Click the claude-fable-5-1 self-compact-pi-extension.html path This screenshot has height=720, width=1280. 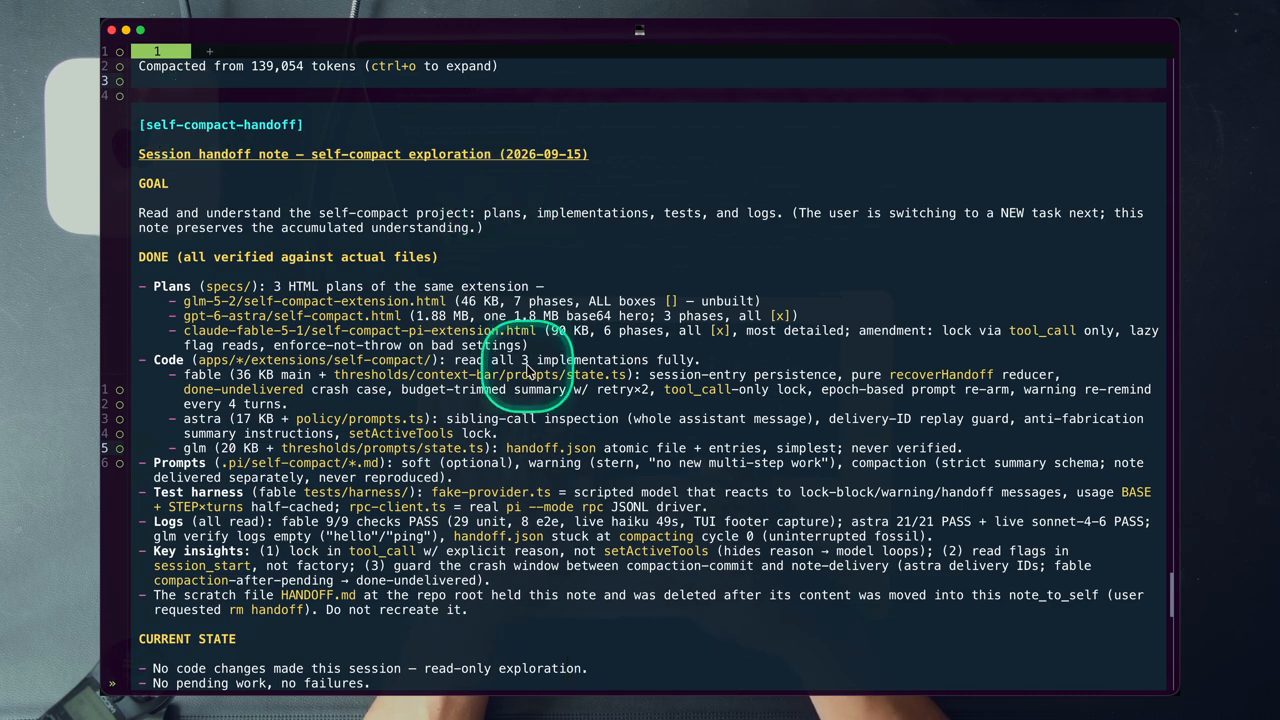[x=360, y=331]
